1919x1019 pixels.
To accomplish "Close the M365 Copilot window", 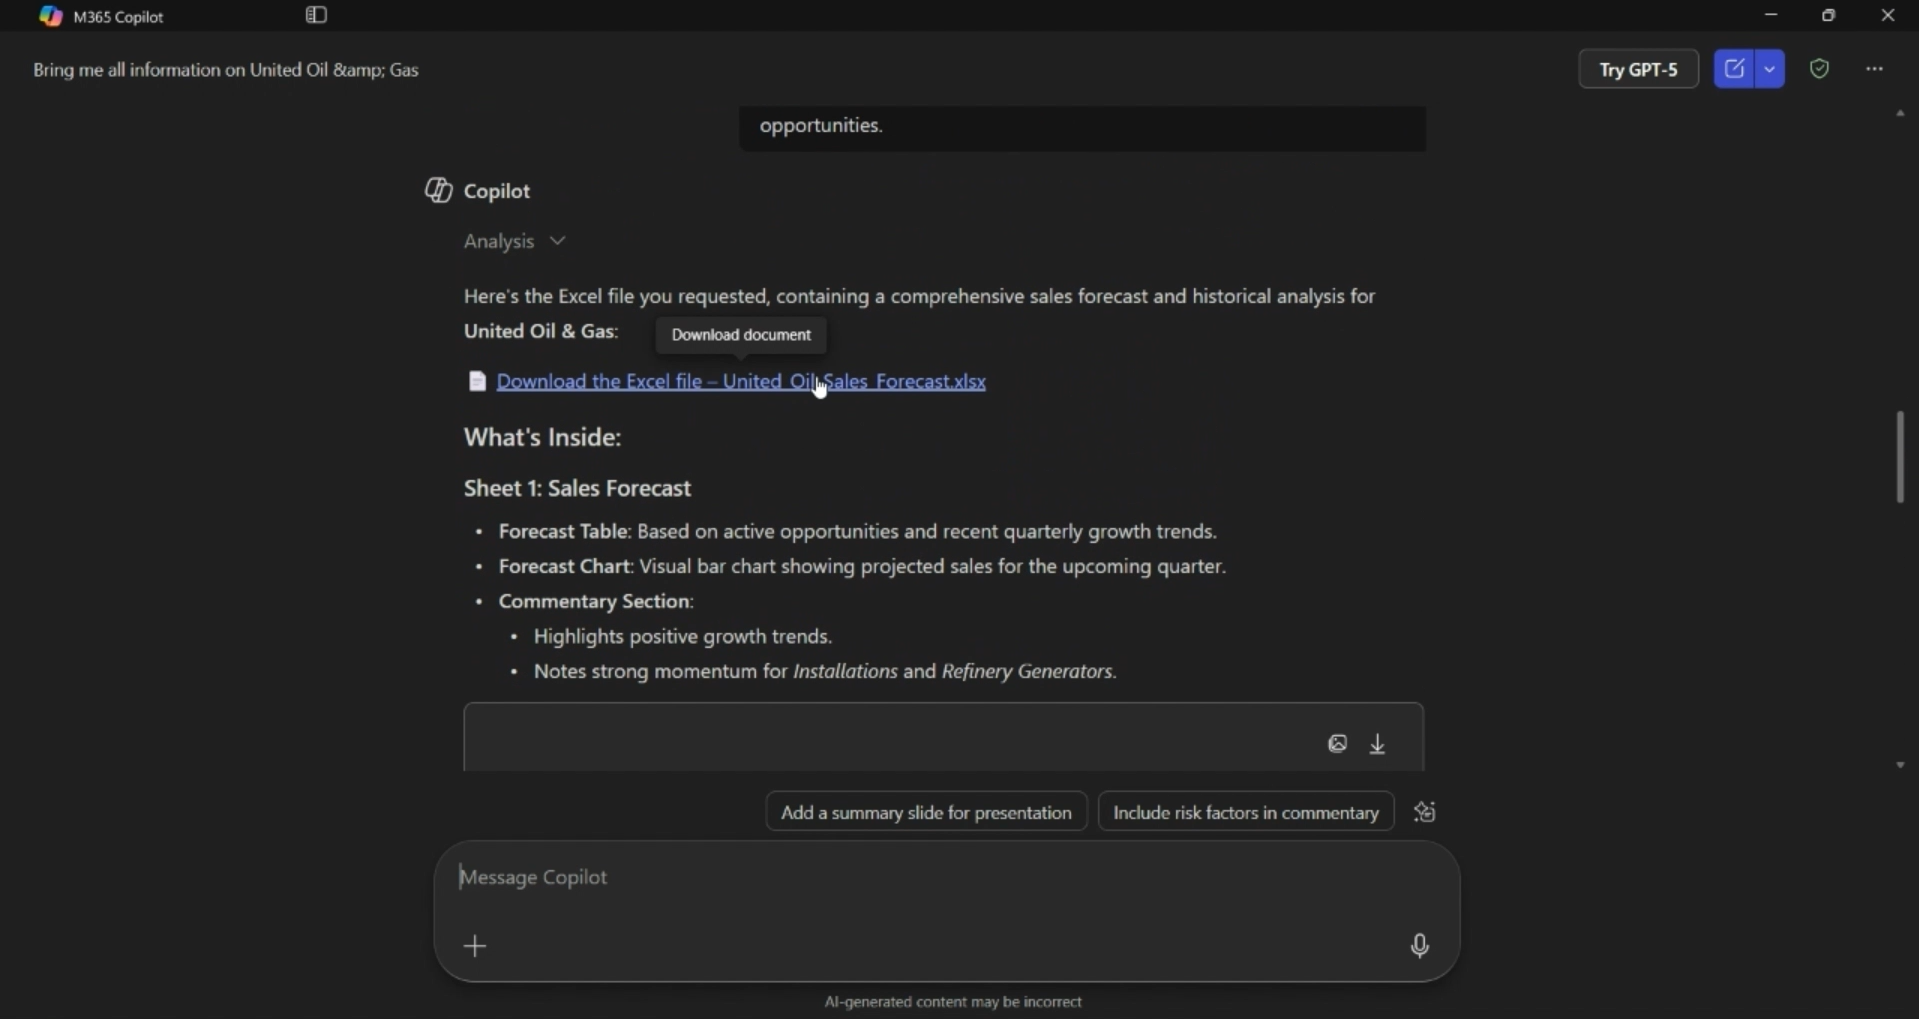I will coord(1888,16).
